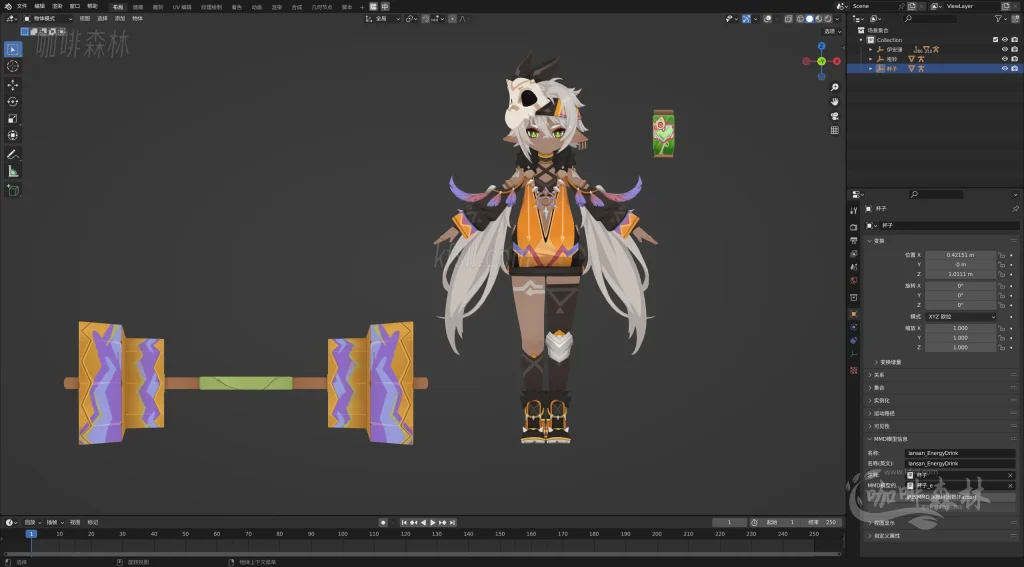The image size is (1024, 567).
Task: Click the Location X value field
Action: point(961,255)
